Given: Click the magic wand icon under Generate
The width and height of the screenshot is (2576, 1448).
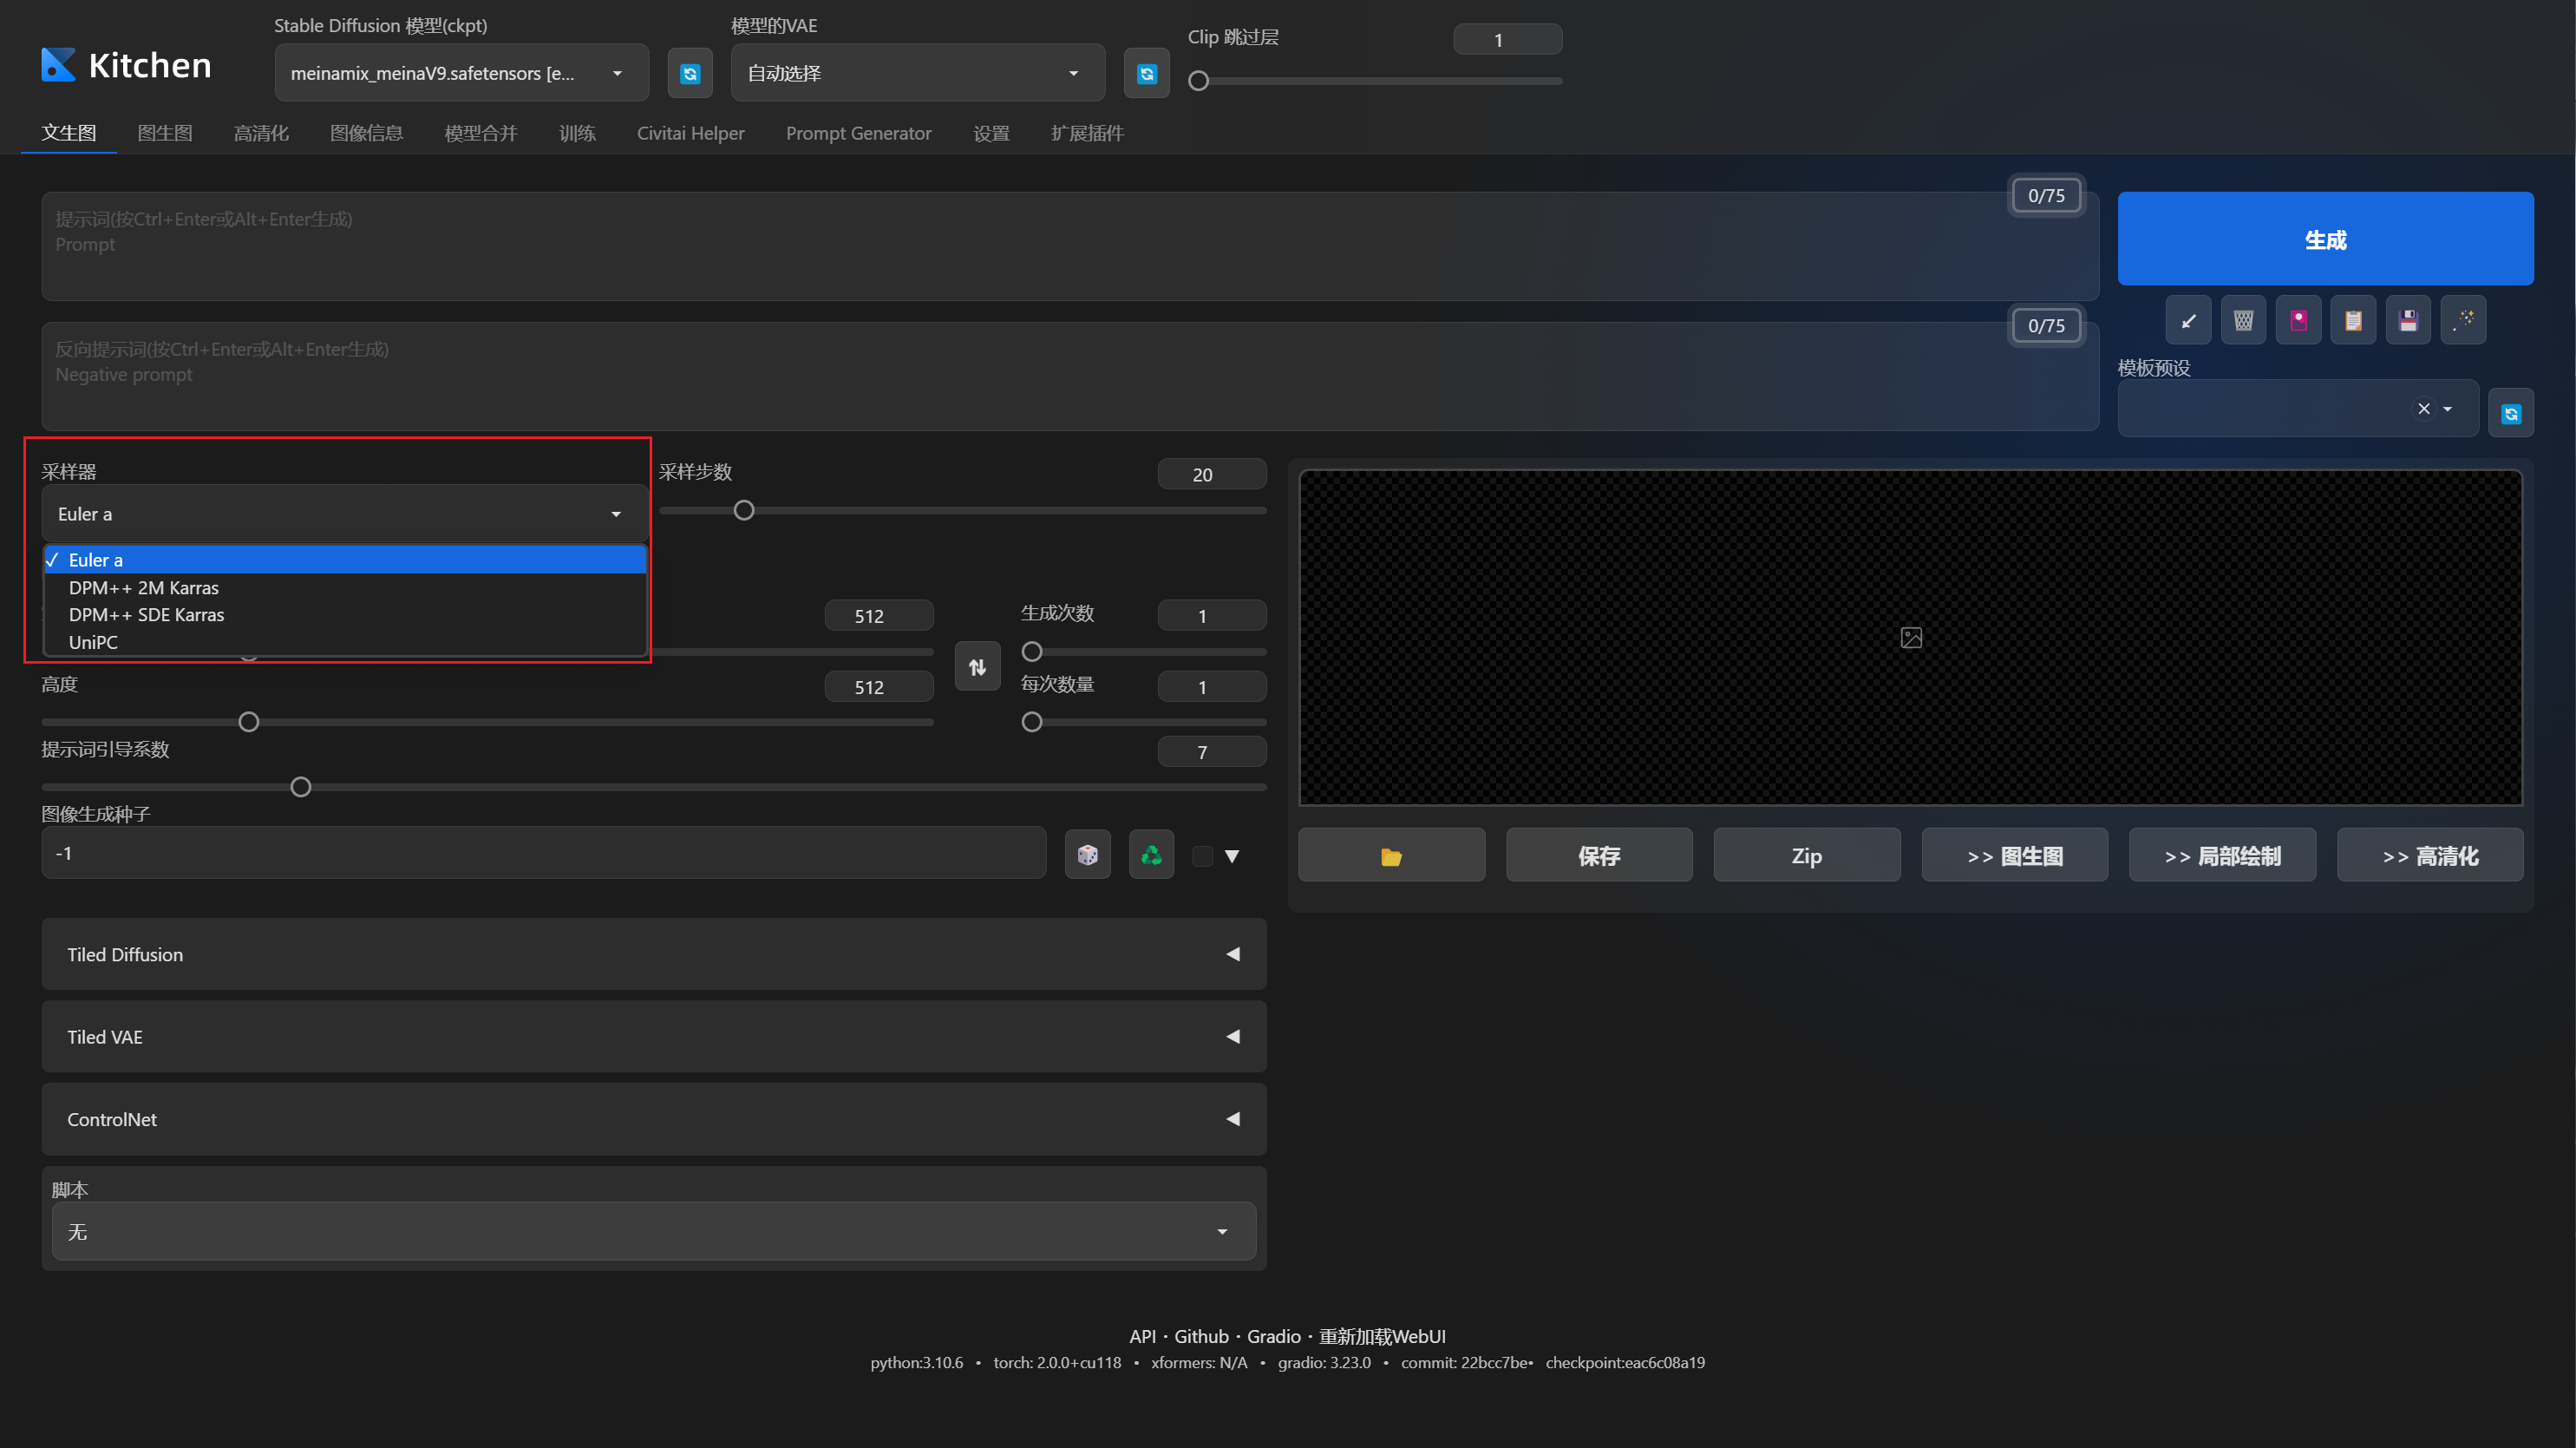Looking at the screenshot, I should tap(2463, 321).
